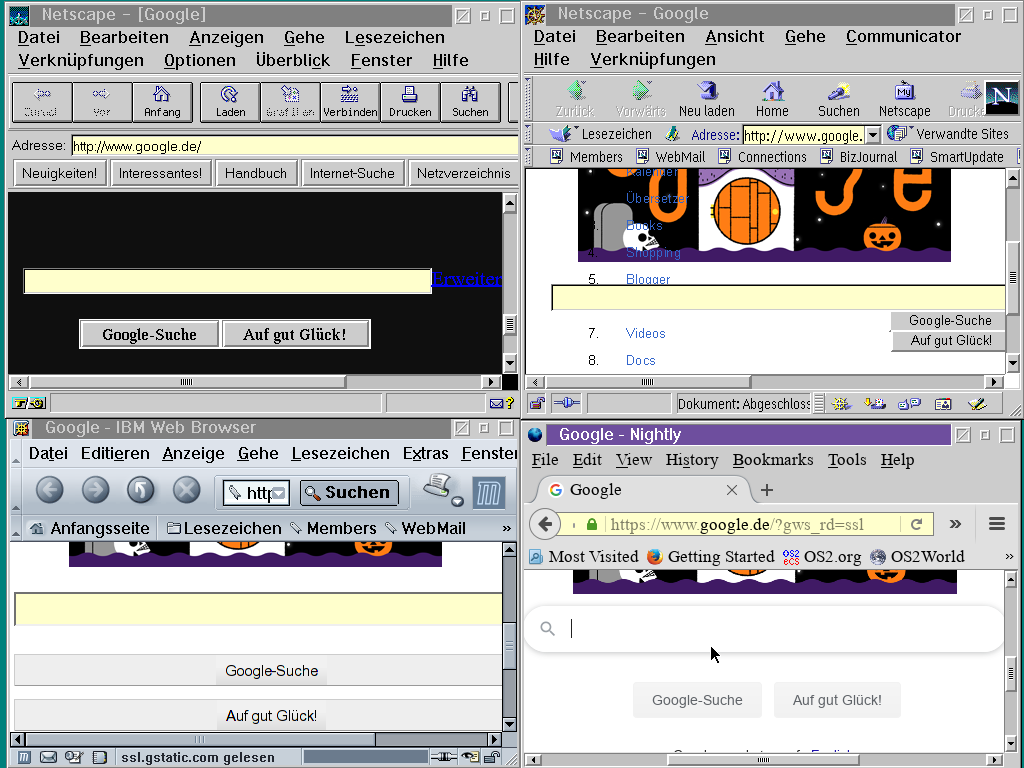Click the back arrow in IBM Web Browser
The image size is (1024, 768).
point(50,490)
